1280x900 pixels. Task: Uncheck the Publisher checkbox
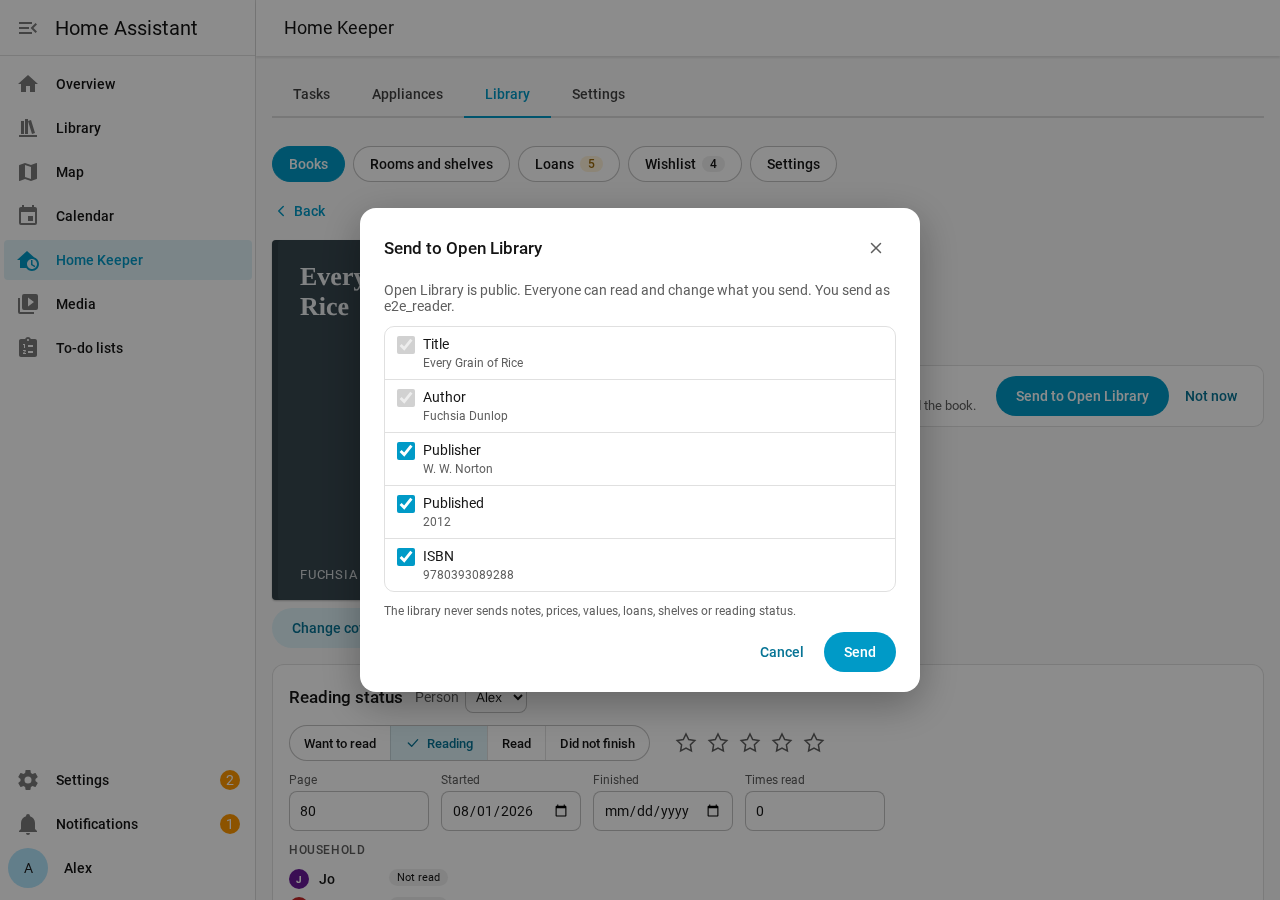tap(406, 451)
